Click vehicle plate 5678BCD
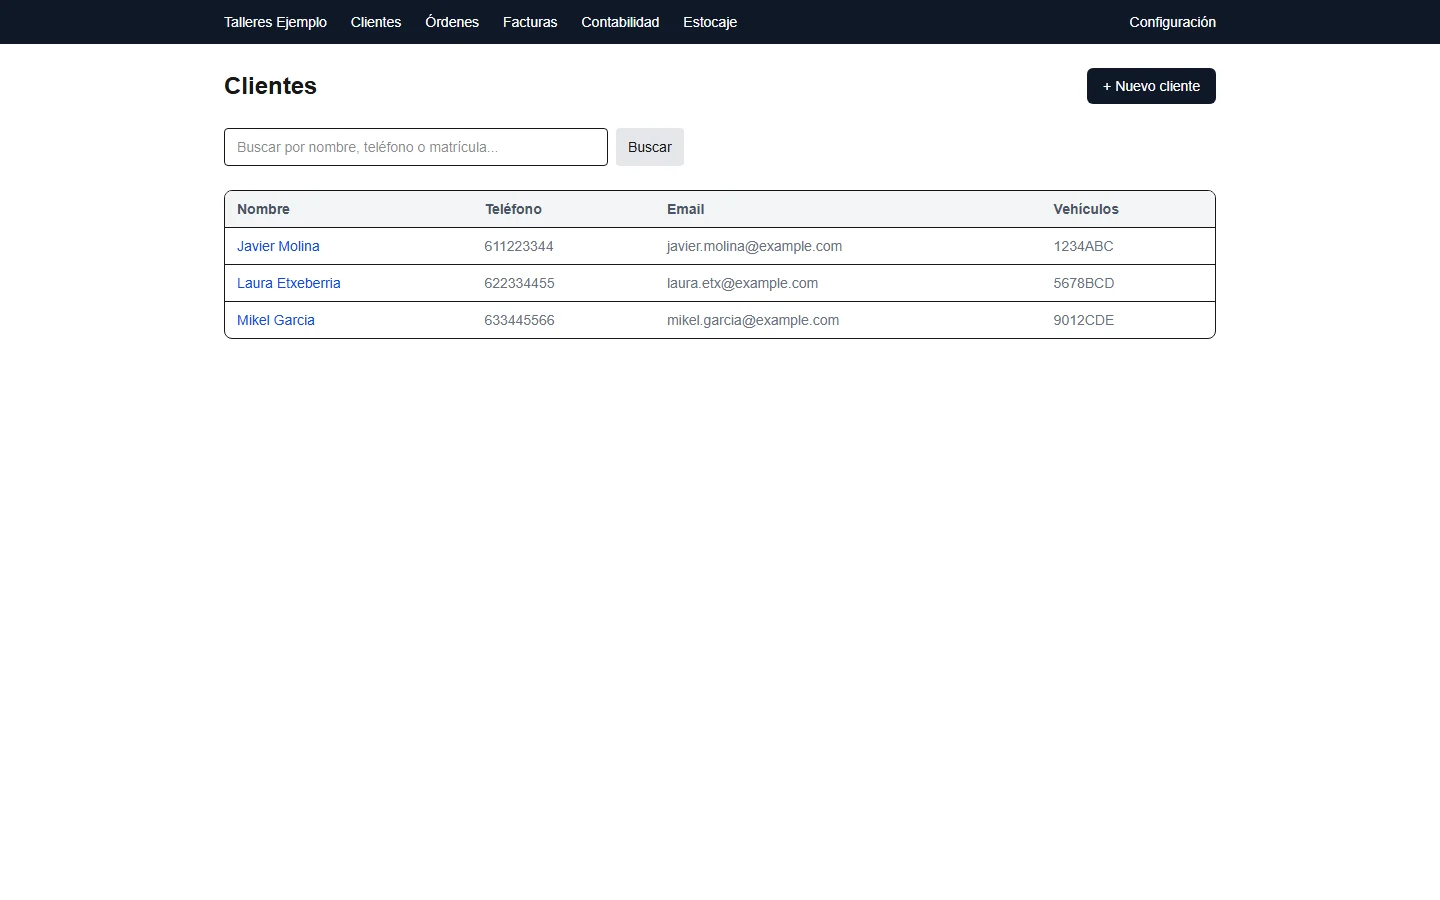 [x=1083, y=283]
